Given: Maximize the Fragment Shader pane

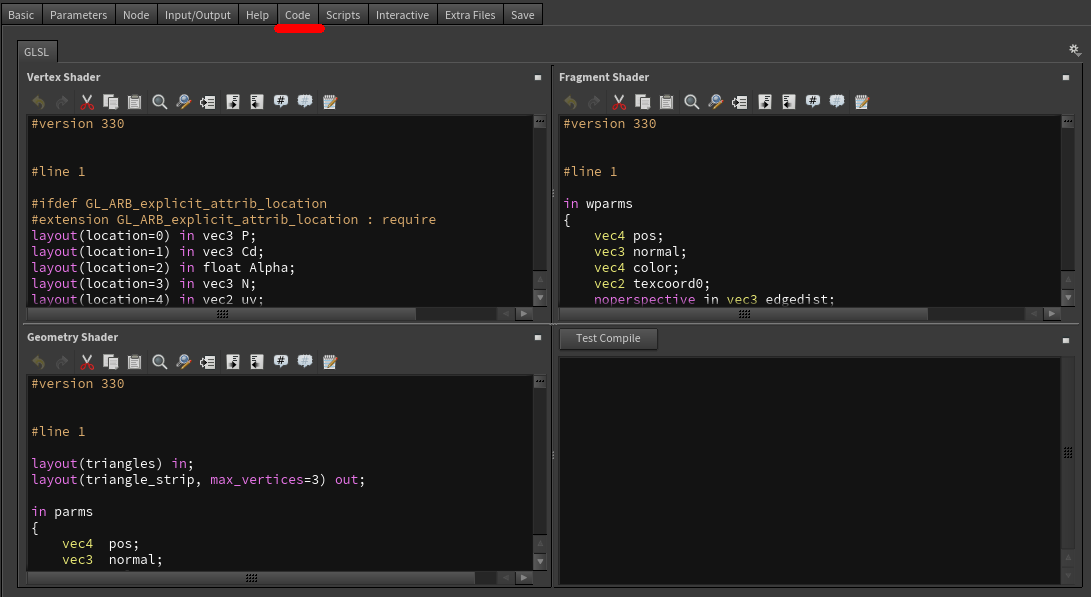Looking at the screenshot, I should point(1066,77).
